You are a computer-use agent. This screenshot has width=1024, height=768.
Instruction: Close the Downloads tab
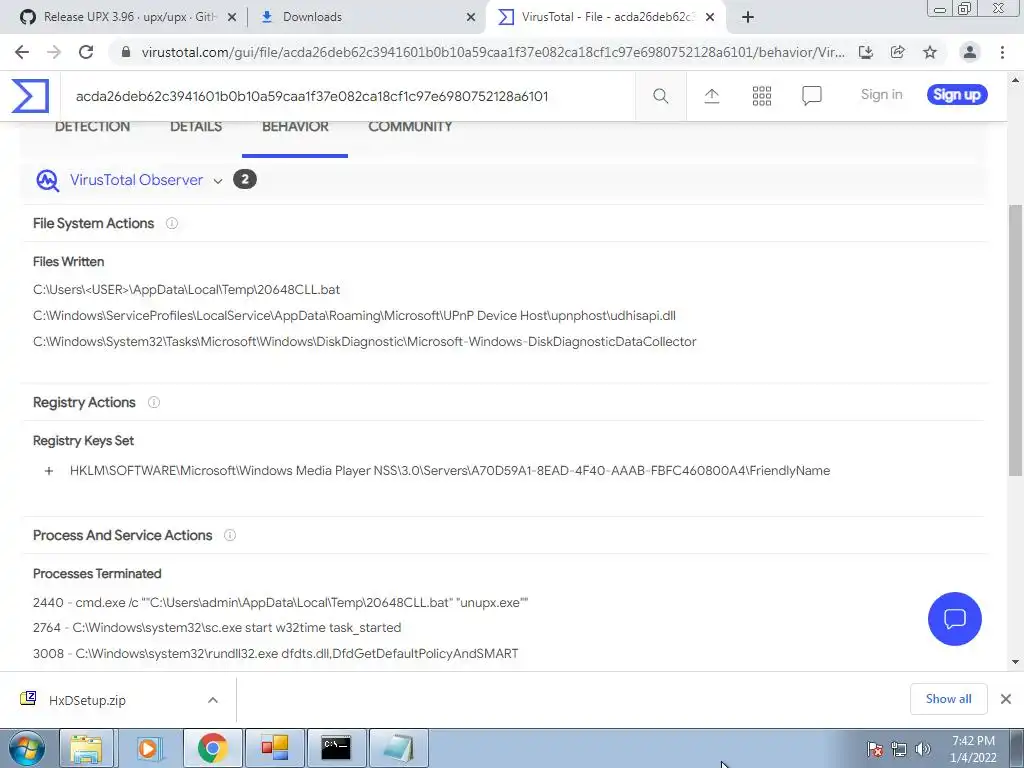pyautogui.click(x=471, y=18)
